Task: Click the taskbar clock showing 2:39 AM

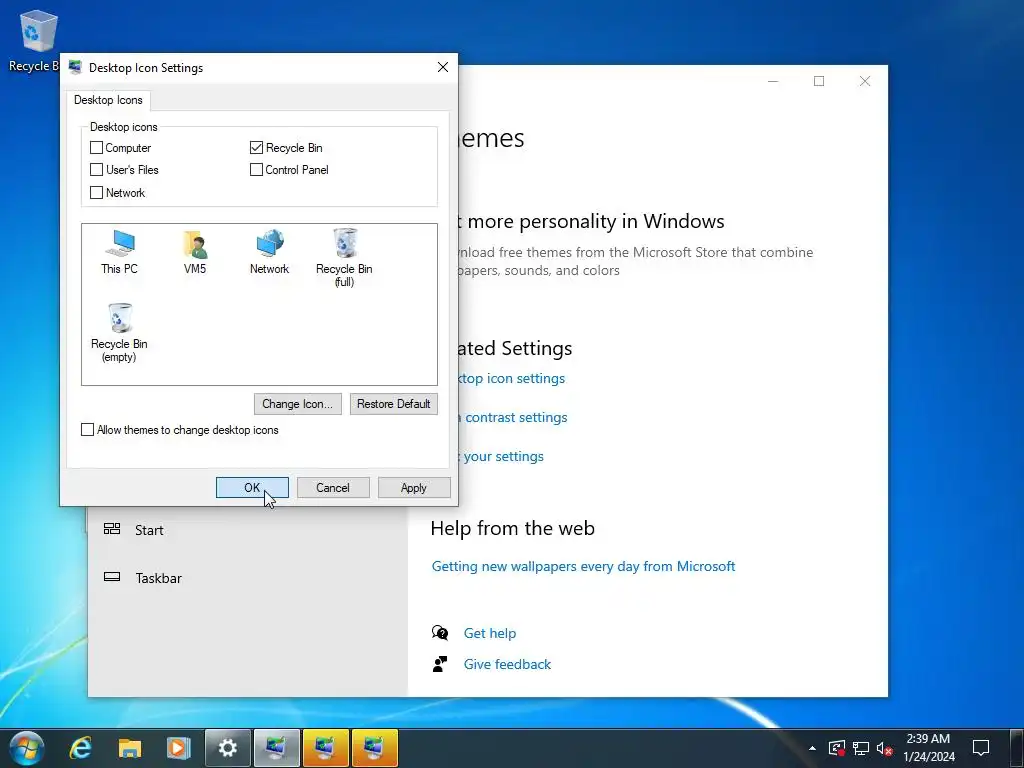Action: pos(929,748)
